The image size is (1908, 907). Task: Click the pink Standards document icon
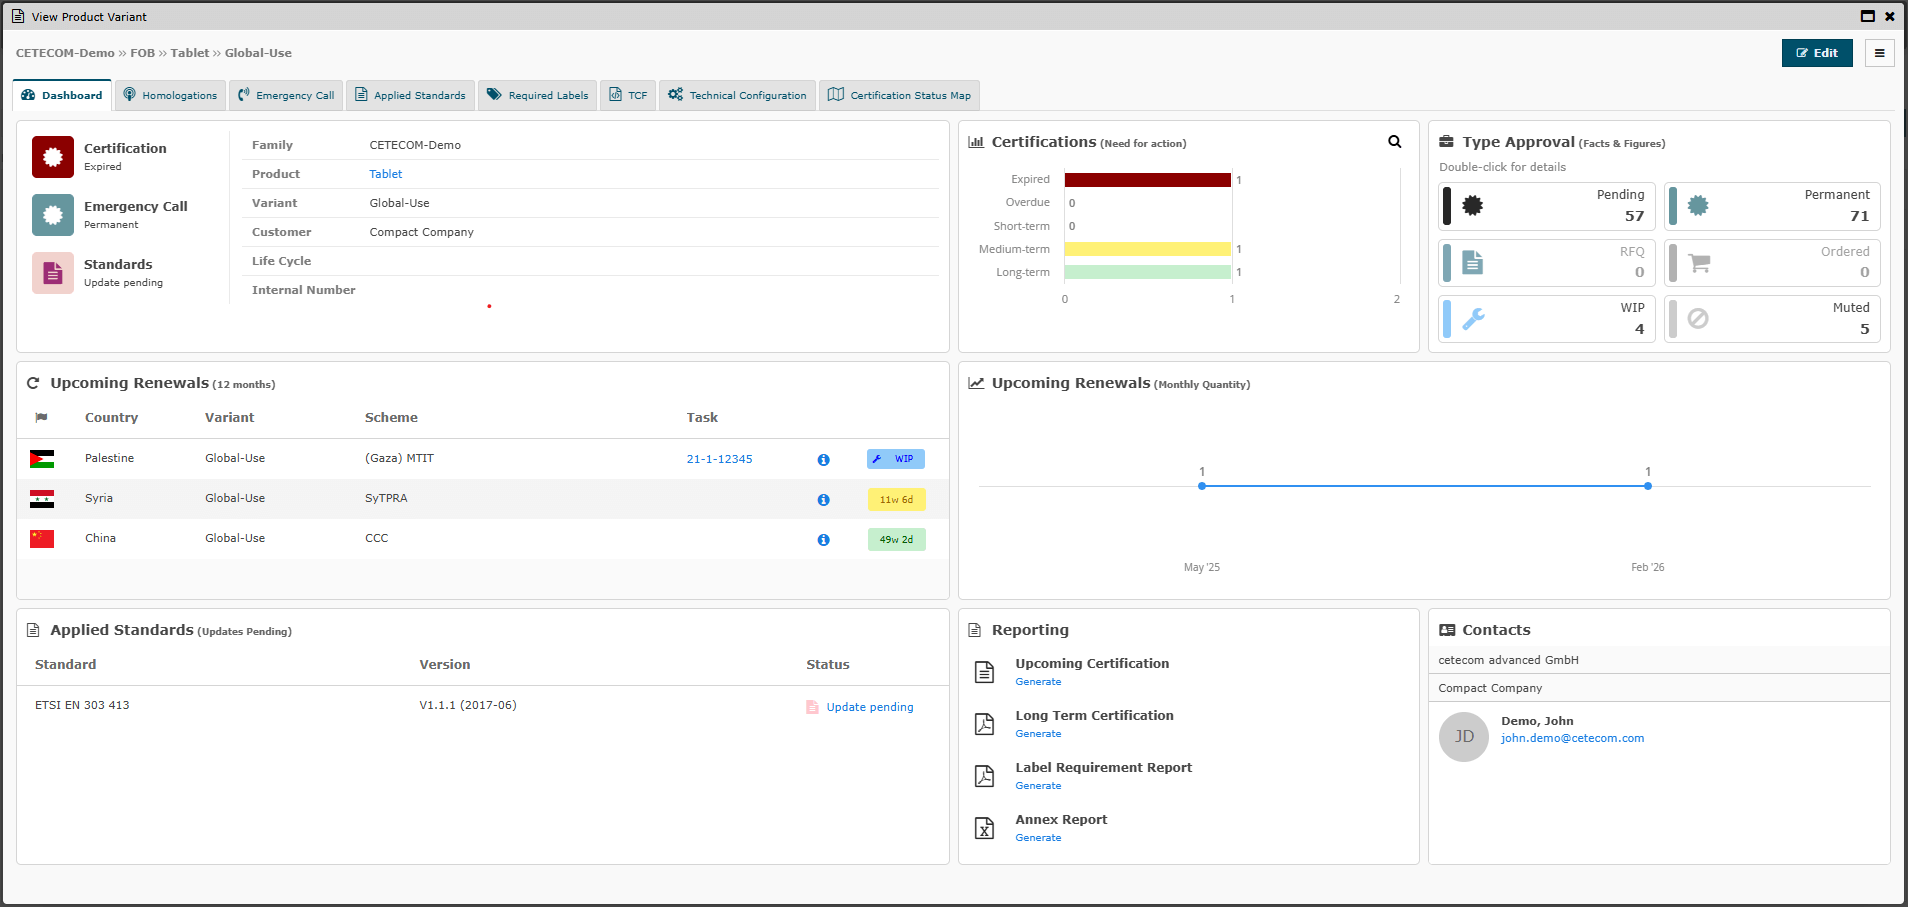click(53, 273)
